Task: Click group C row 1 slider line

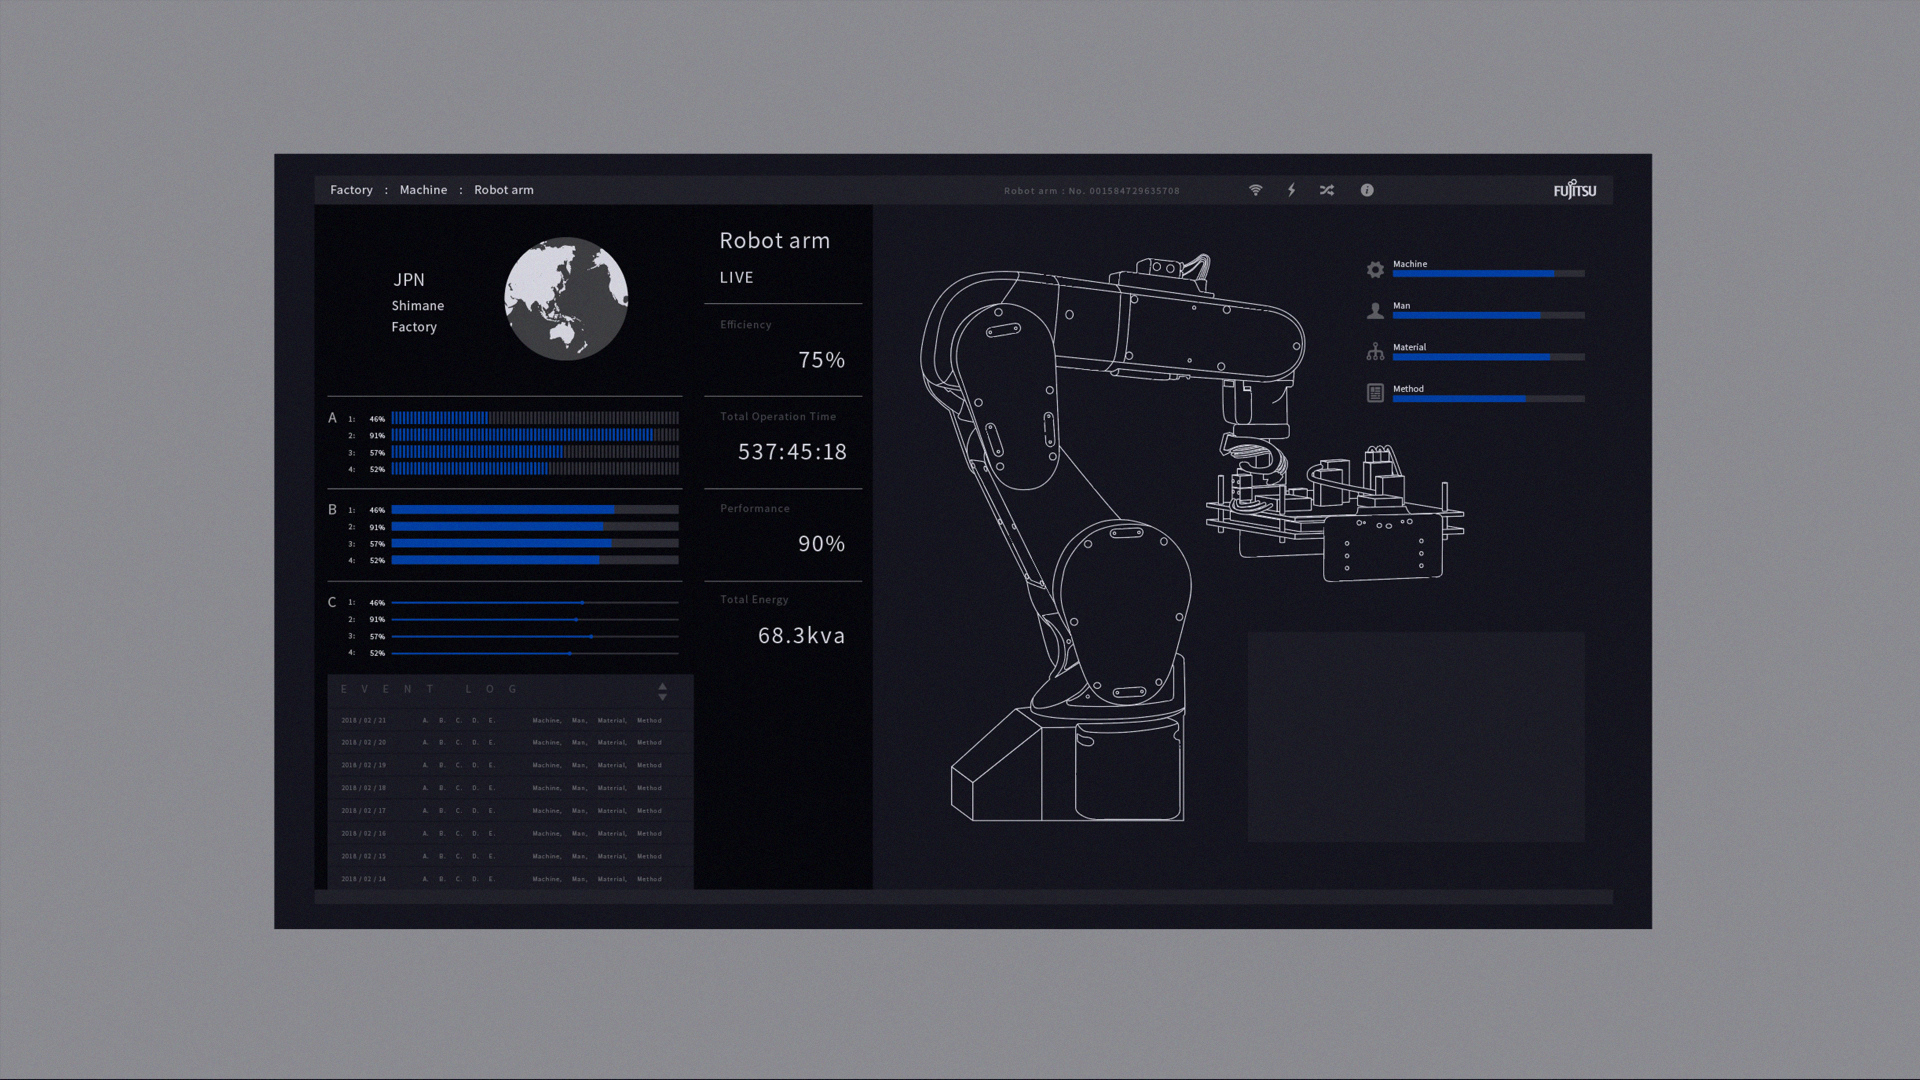Action: 534,603
